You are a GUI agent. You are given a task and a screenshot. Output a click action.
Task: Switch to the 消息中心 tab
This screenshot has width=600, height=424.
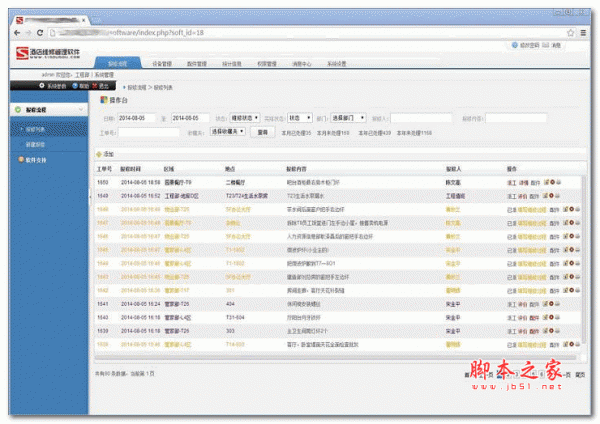tap(302, 64)
